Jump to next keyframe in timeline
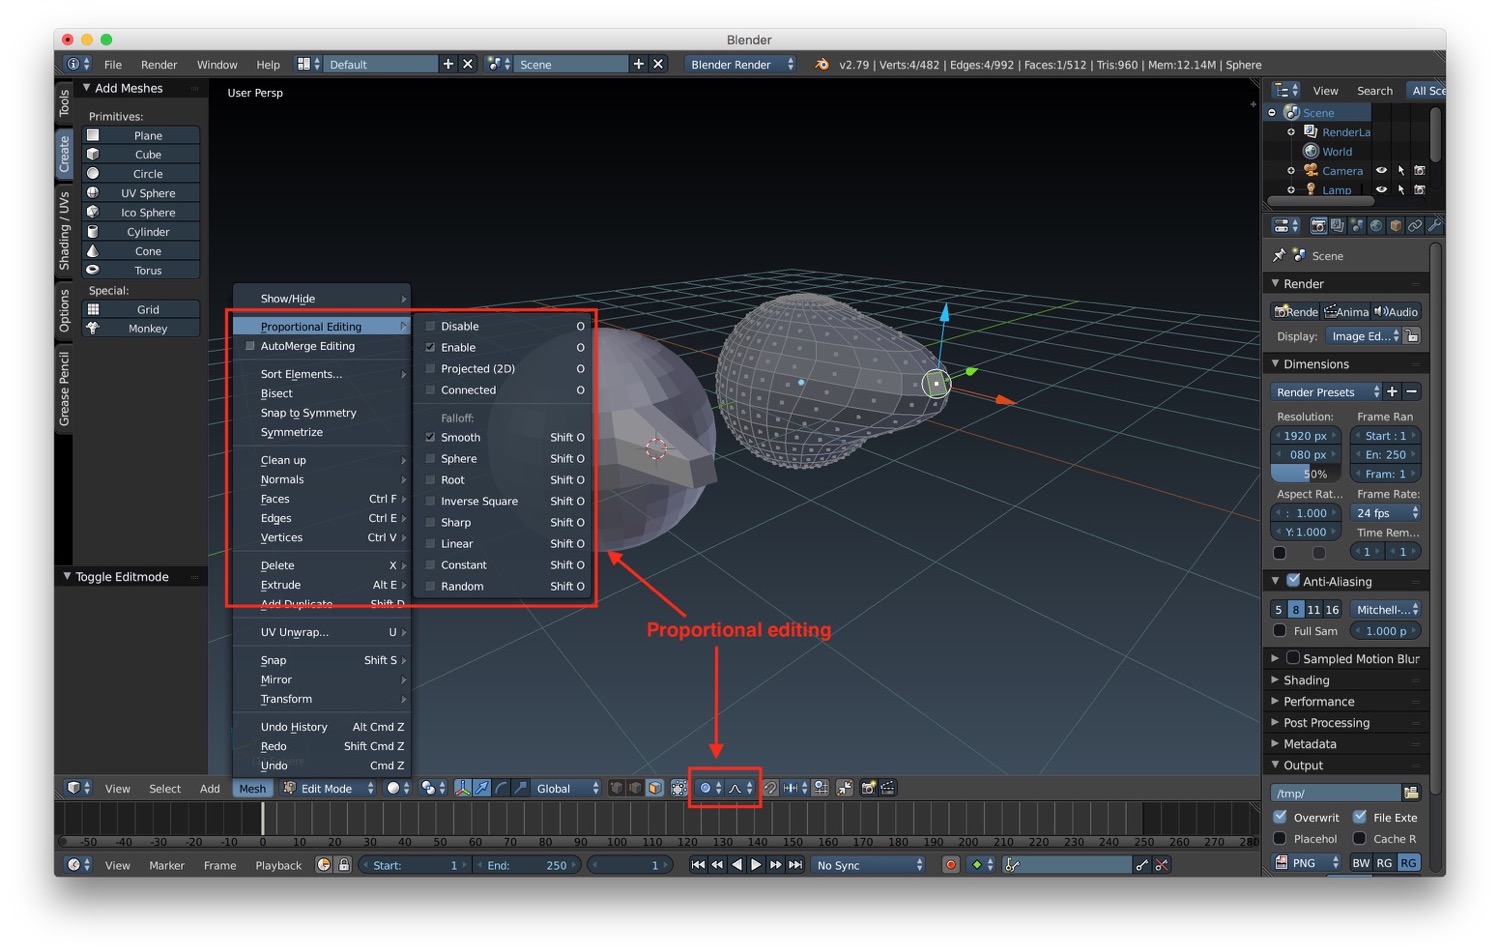 776,865
